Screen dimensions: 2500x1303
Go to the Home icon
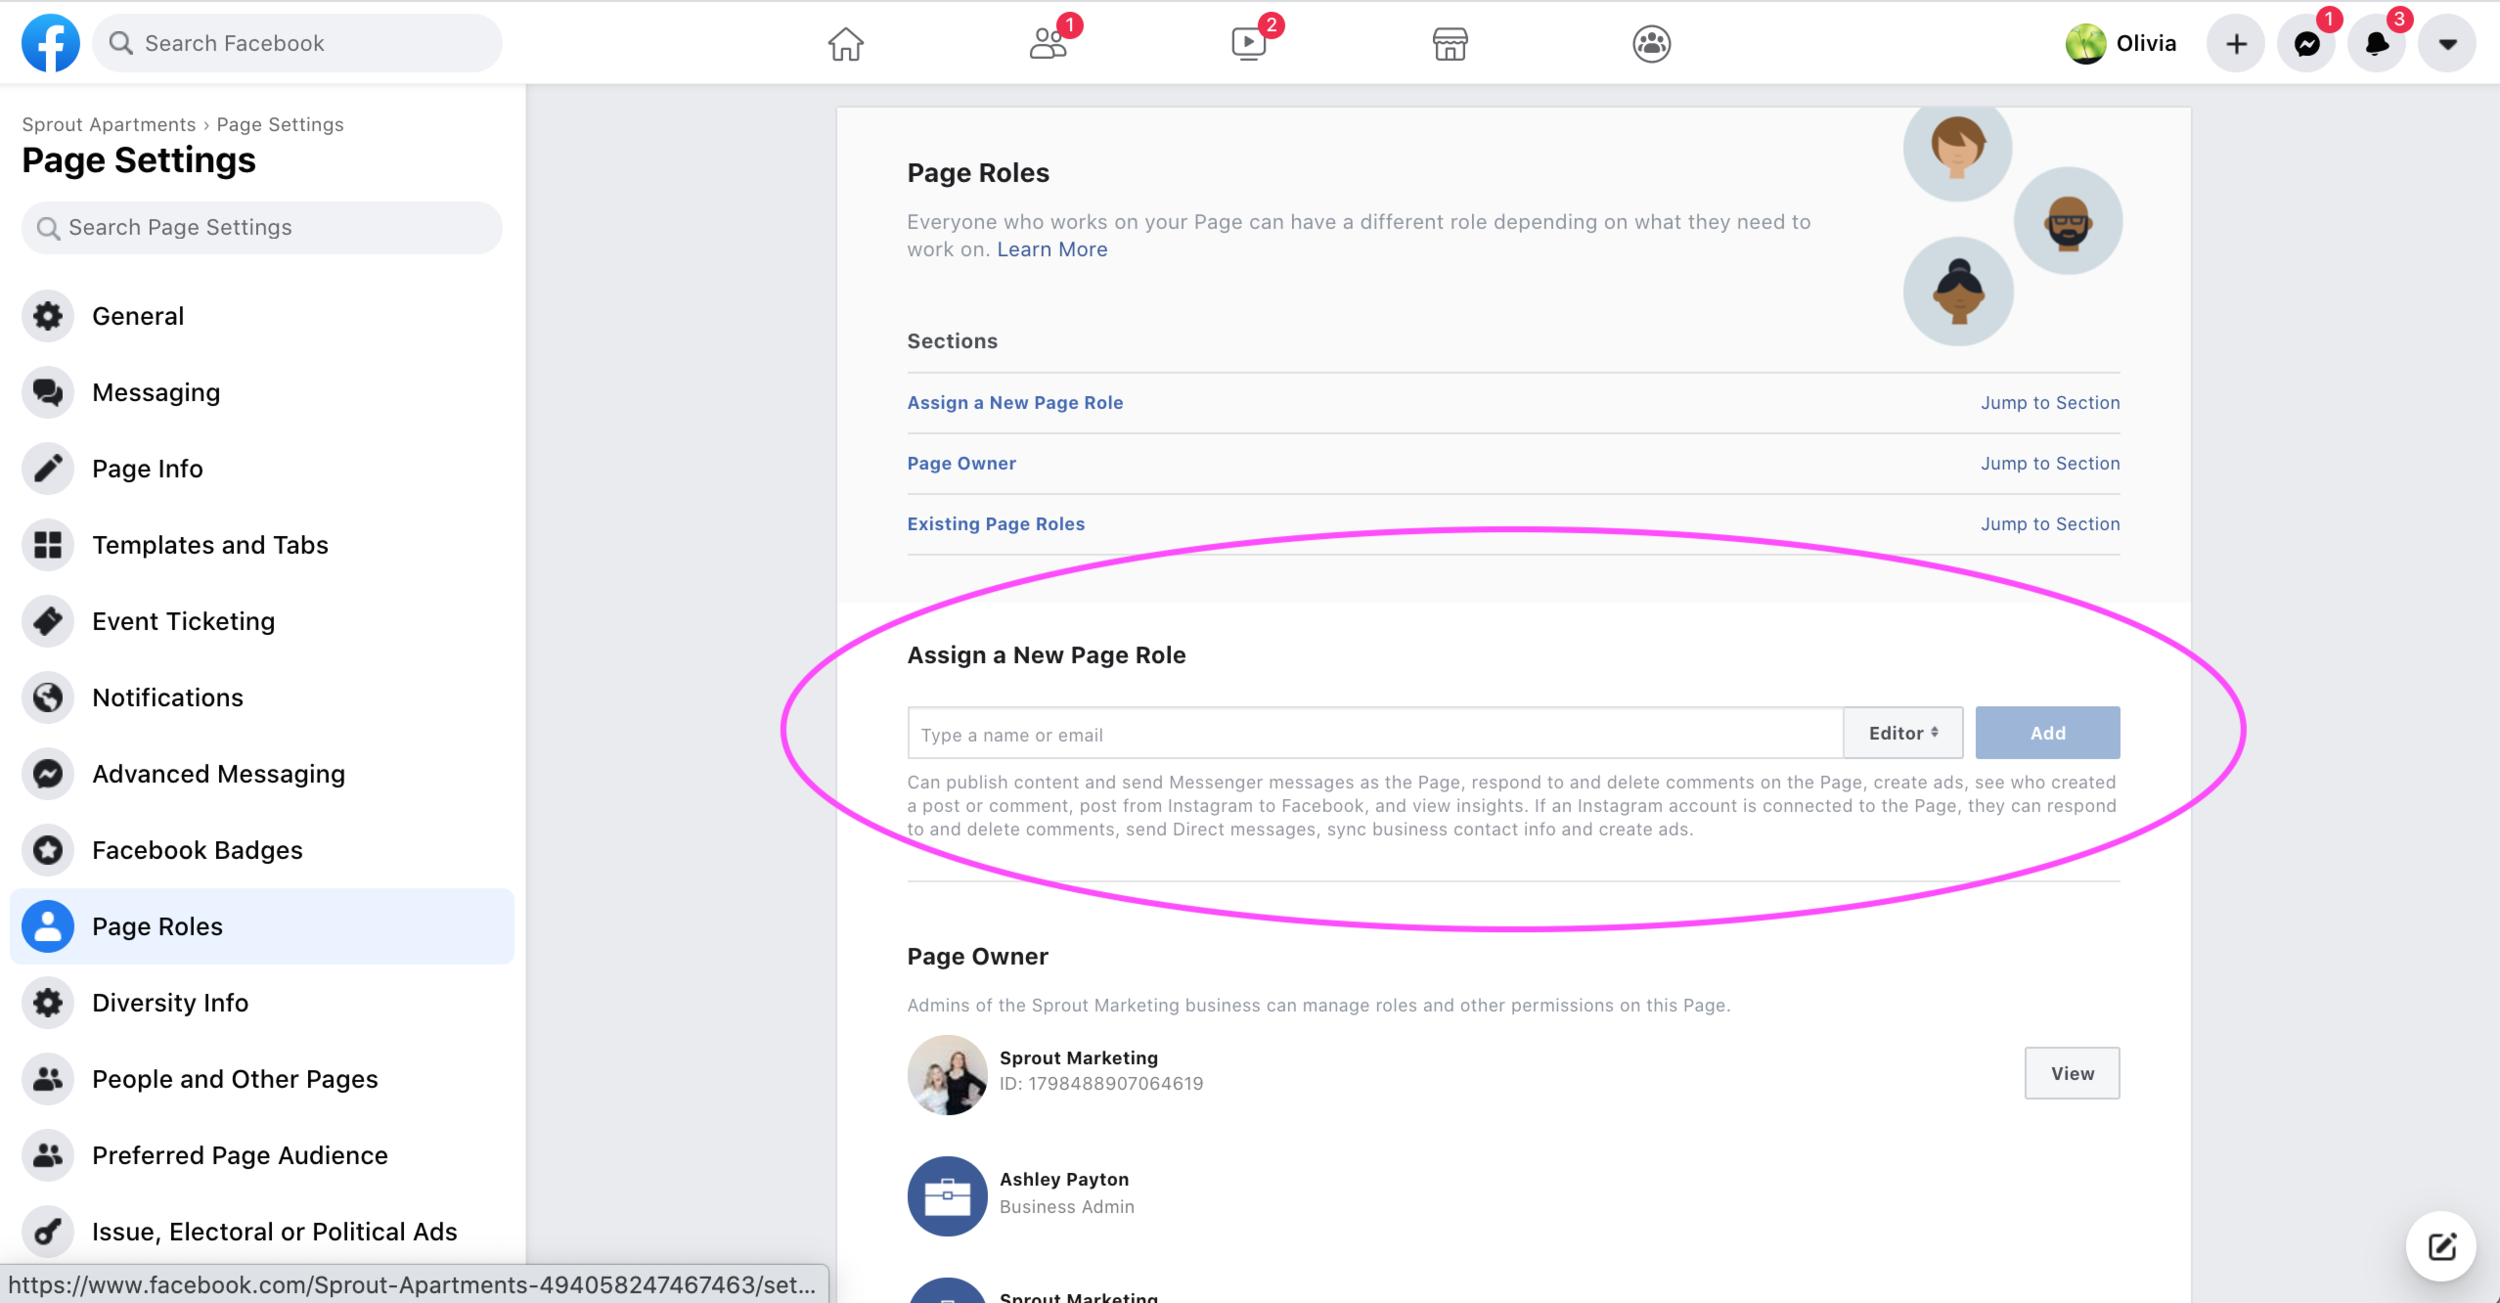(x=845, y=44)
